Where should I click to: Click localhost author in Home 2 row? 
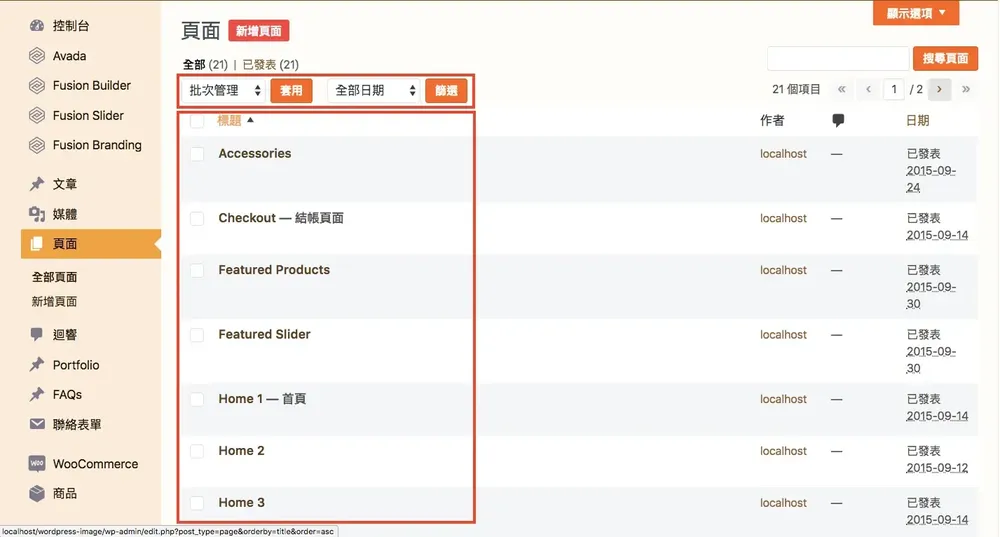tap(783, 451)
